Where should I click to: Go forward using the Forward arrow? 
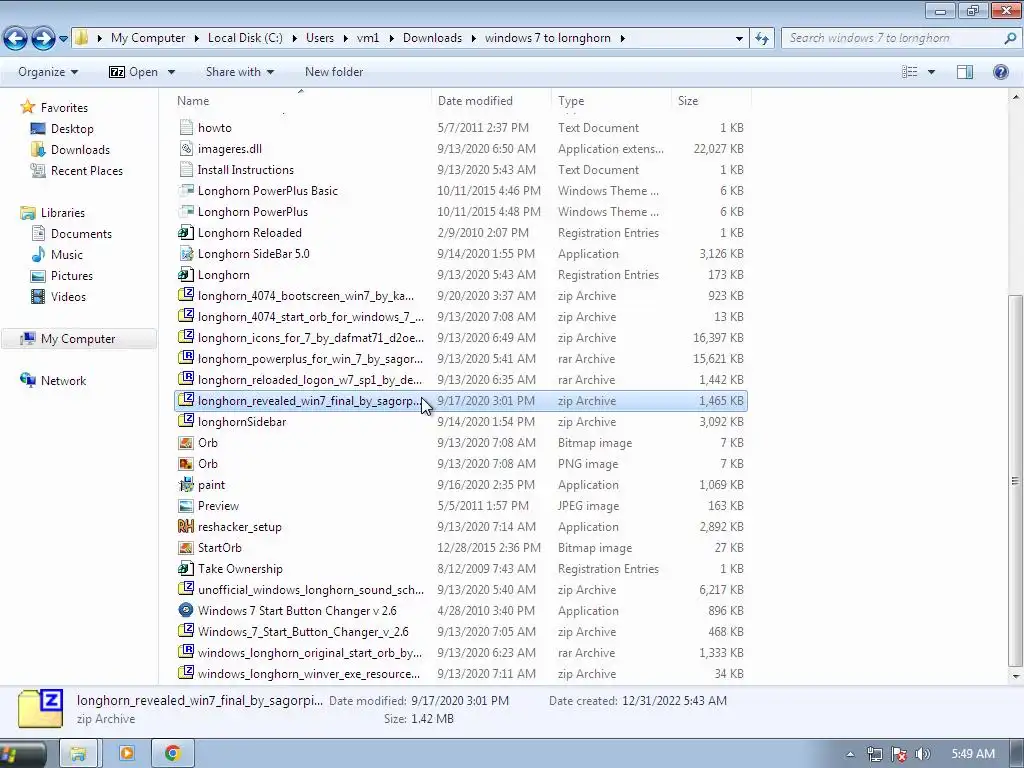pyautogui.click(x=43, y=39)
